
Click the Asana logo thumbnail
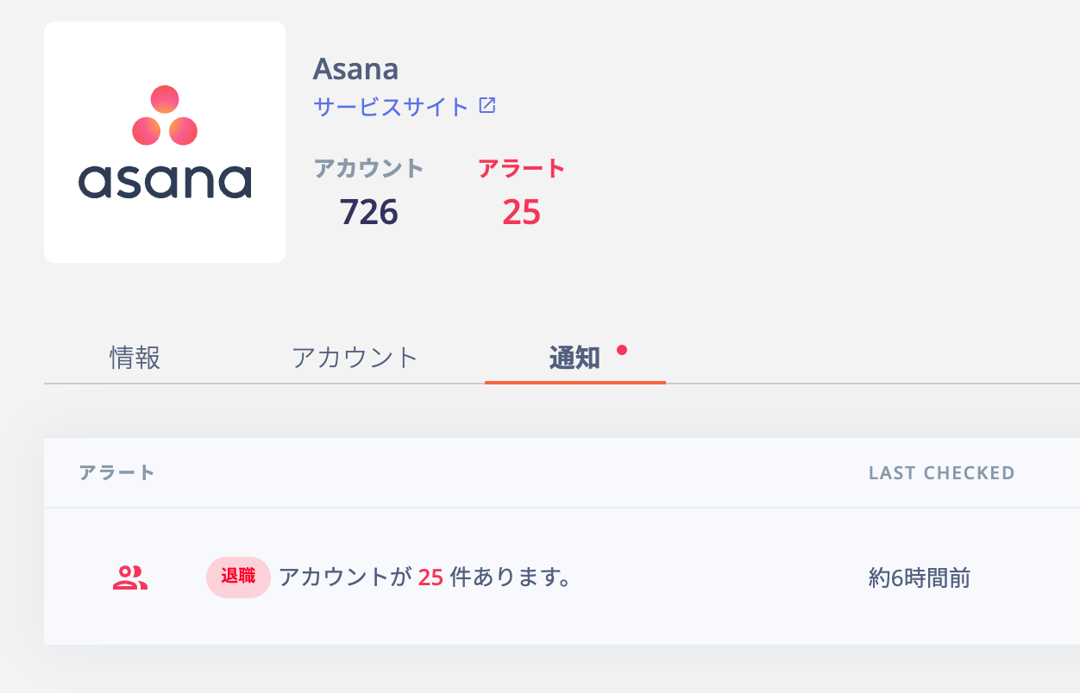pyautogui.click(x=165, y=142)
